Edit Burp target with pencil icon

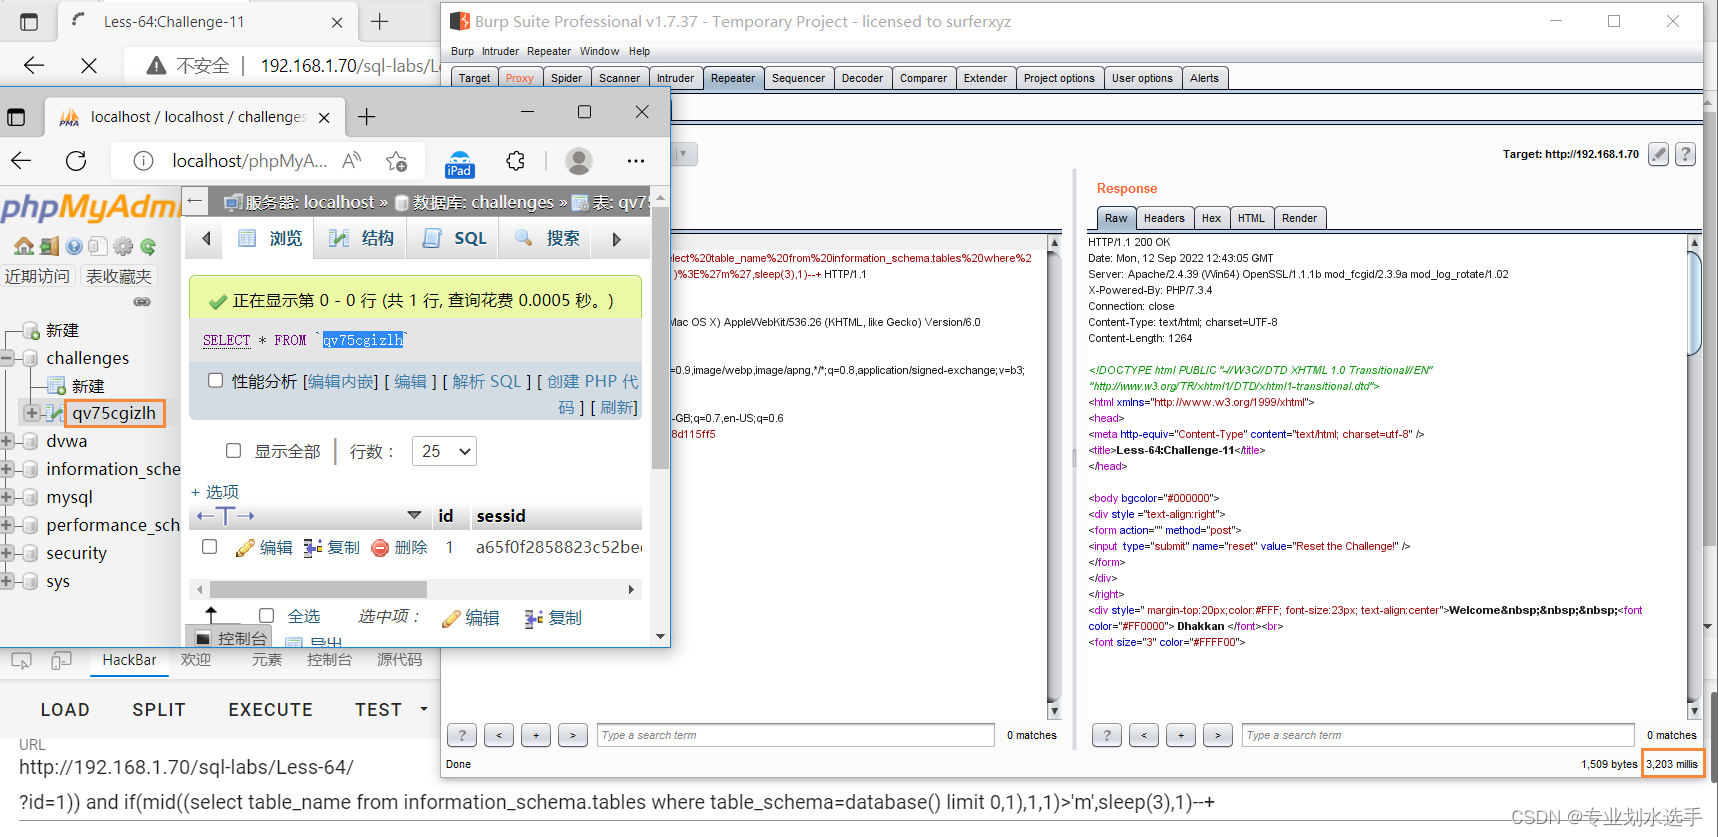[x=1659, y=154]
